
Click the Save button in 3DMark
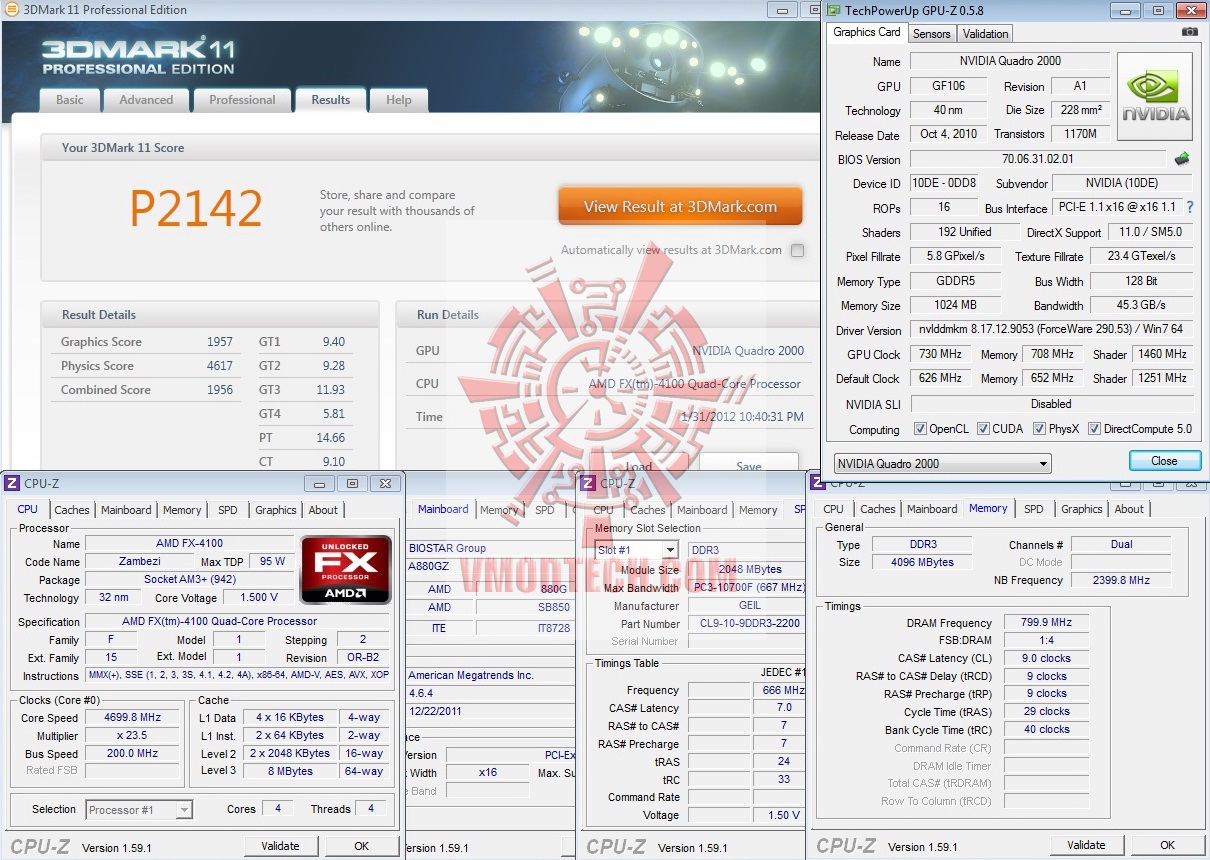click(748, 464)
